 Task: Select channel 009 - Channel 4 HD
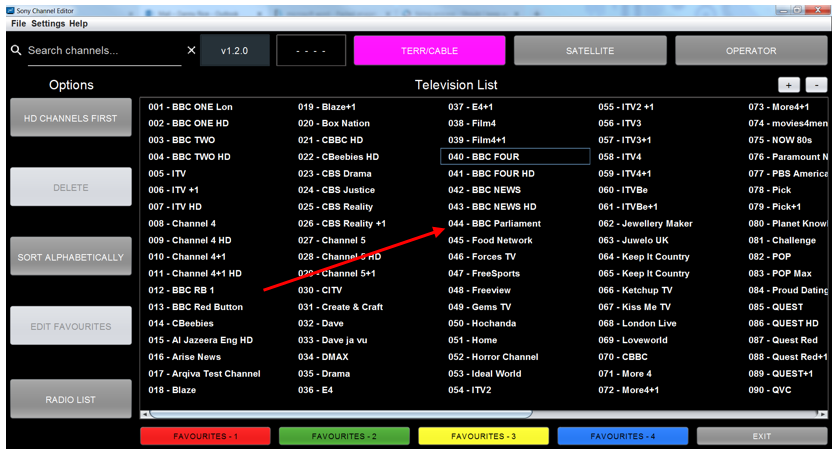point(190,240)
